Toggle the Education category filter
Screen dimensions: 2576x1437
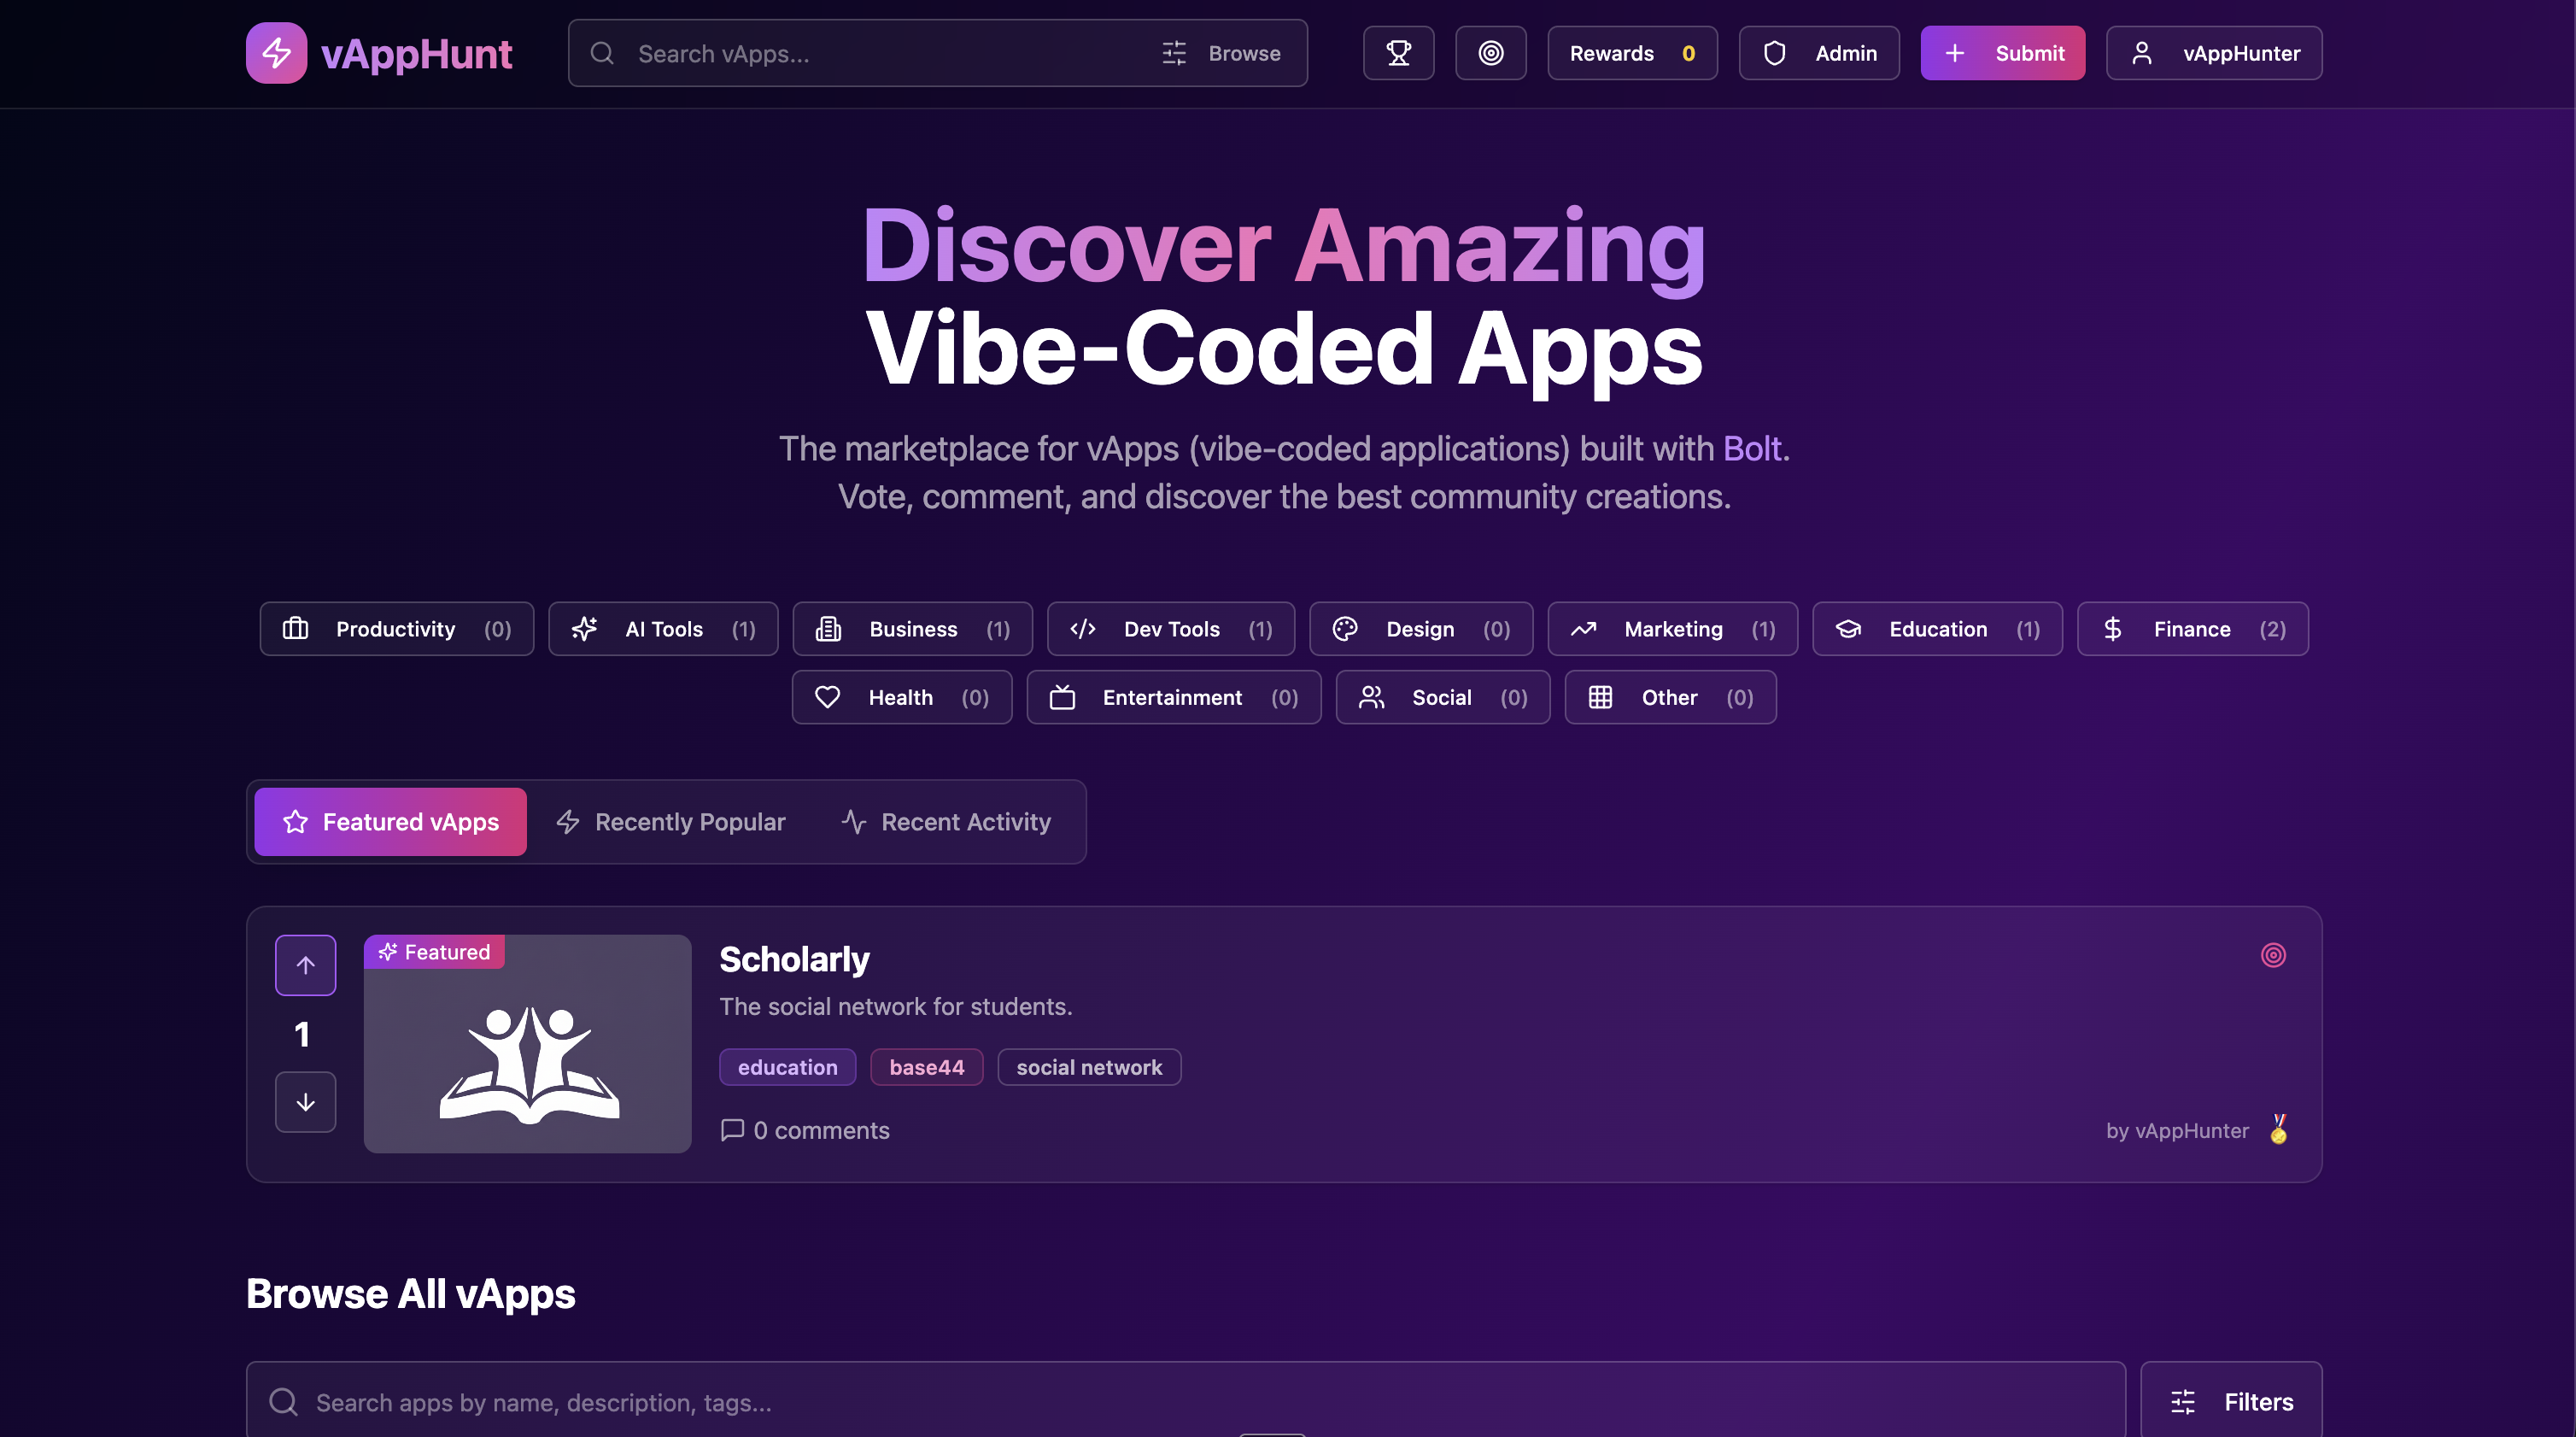[1936, 629]
